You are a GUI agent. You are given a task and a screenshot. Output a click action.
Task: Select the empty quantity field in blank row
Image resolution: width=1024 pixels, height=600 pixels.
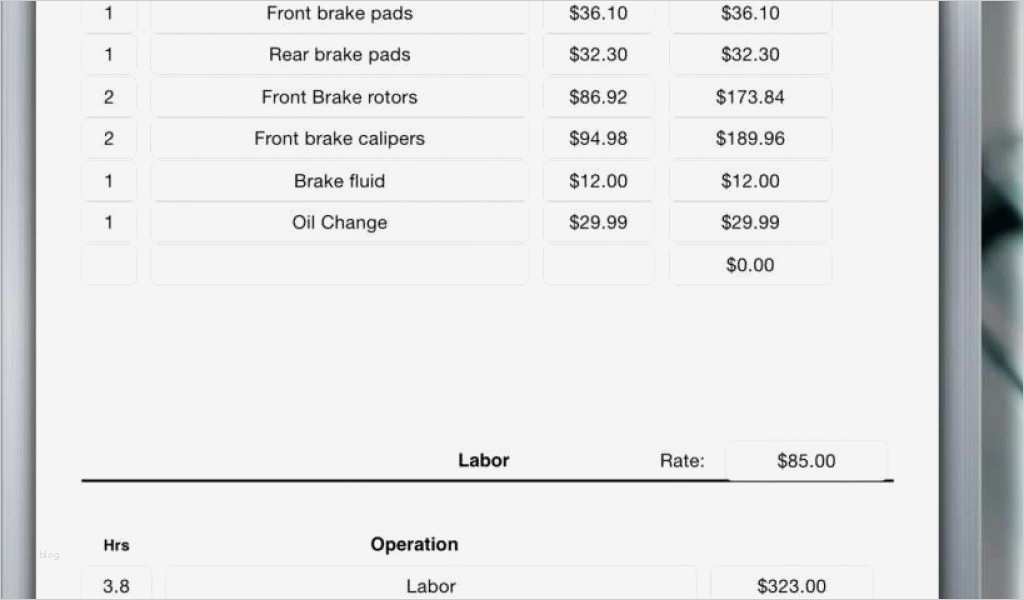pyautogui.click(x=108, y=265)
